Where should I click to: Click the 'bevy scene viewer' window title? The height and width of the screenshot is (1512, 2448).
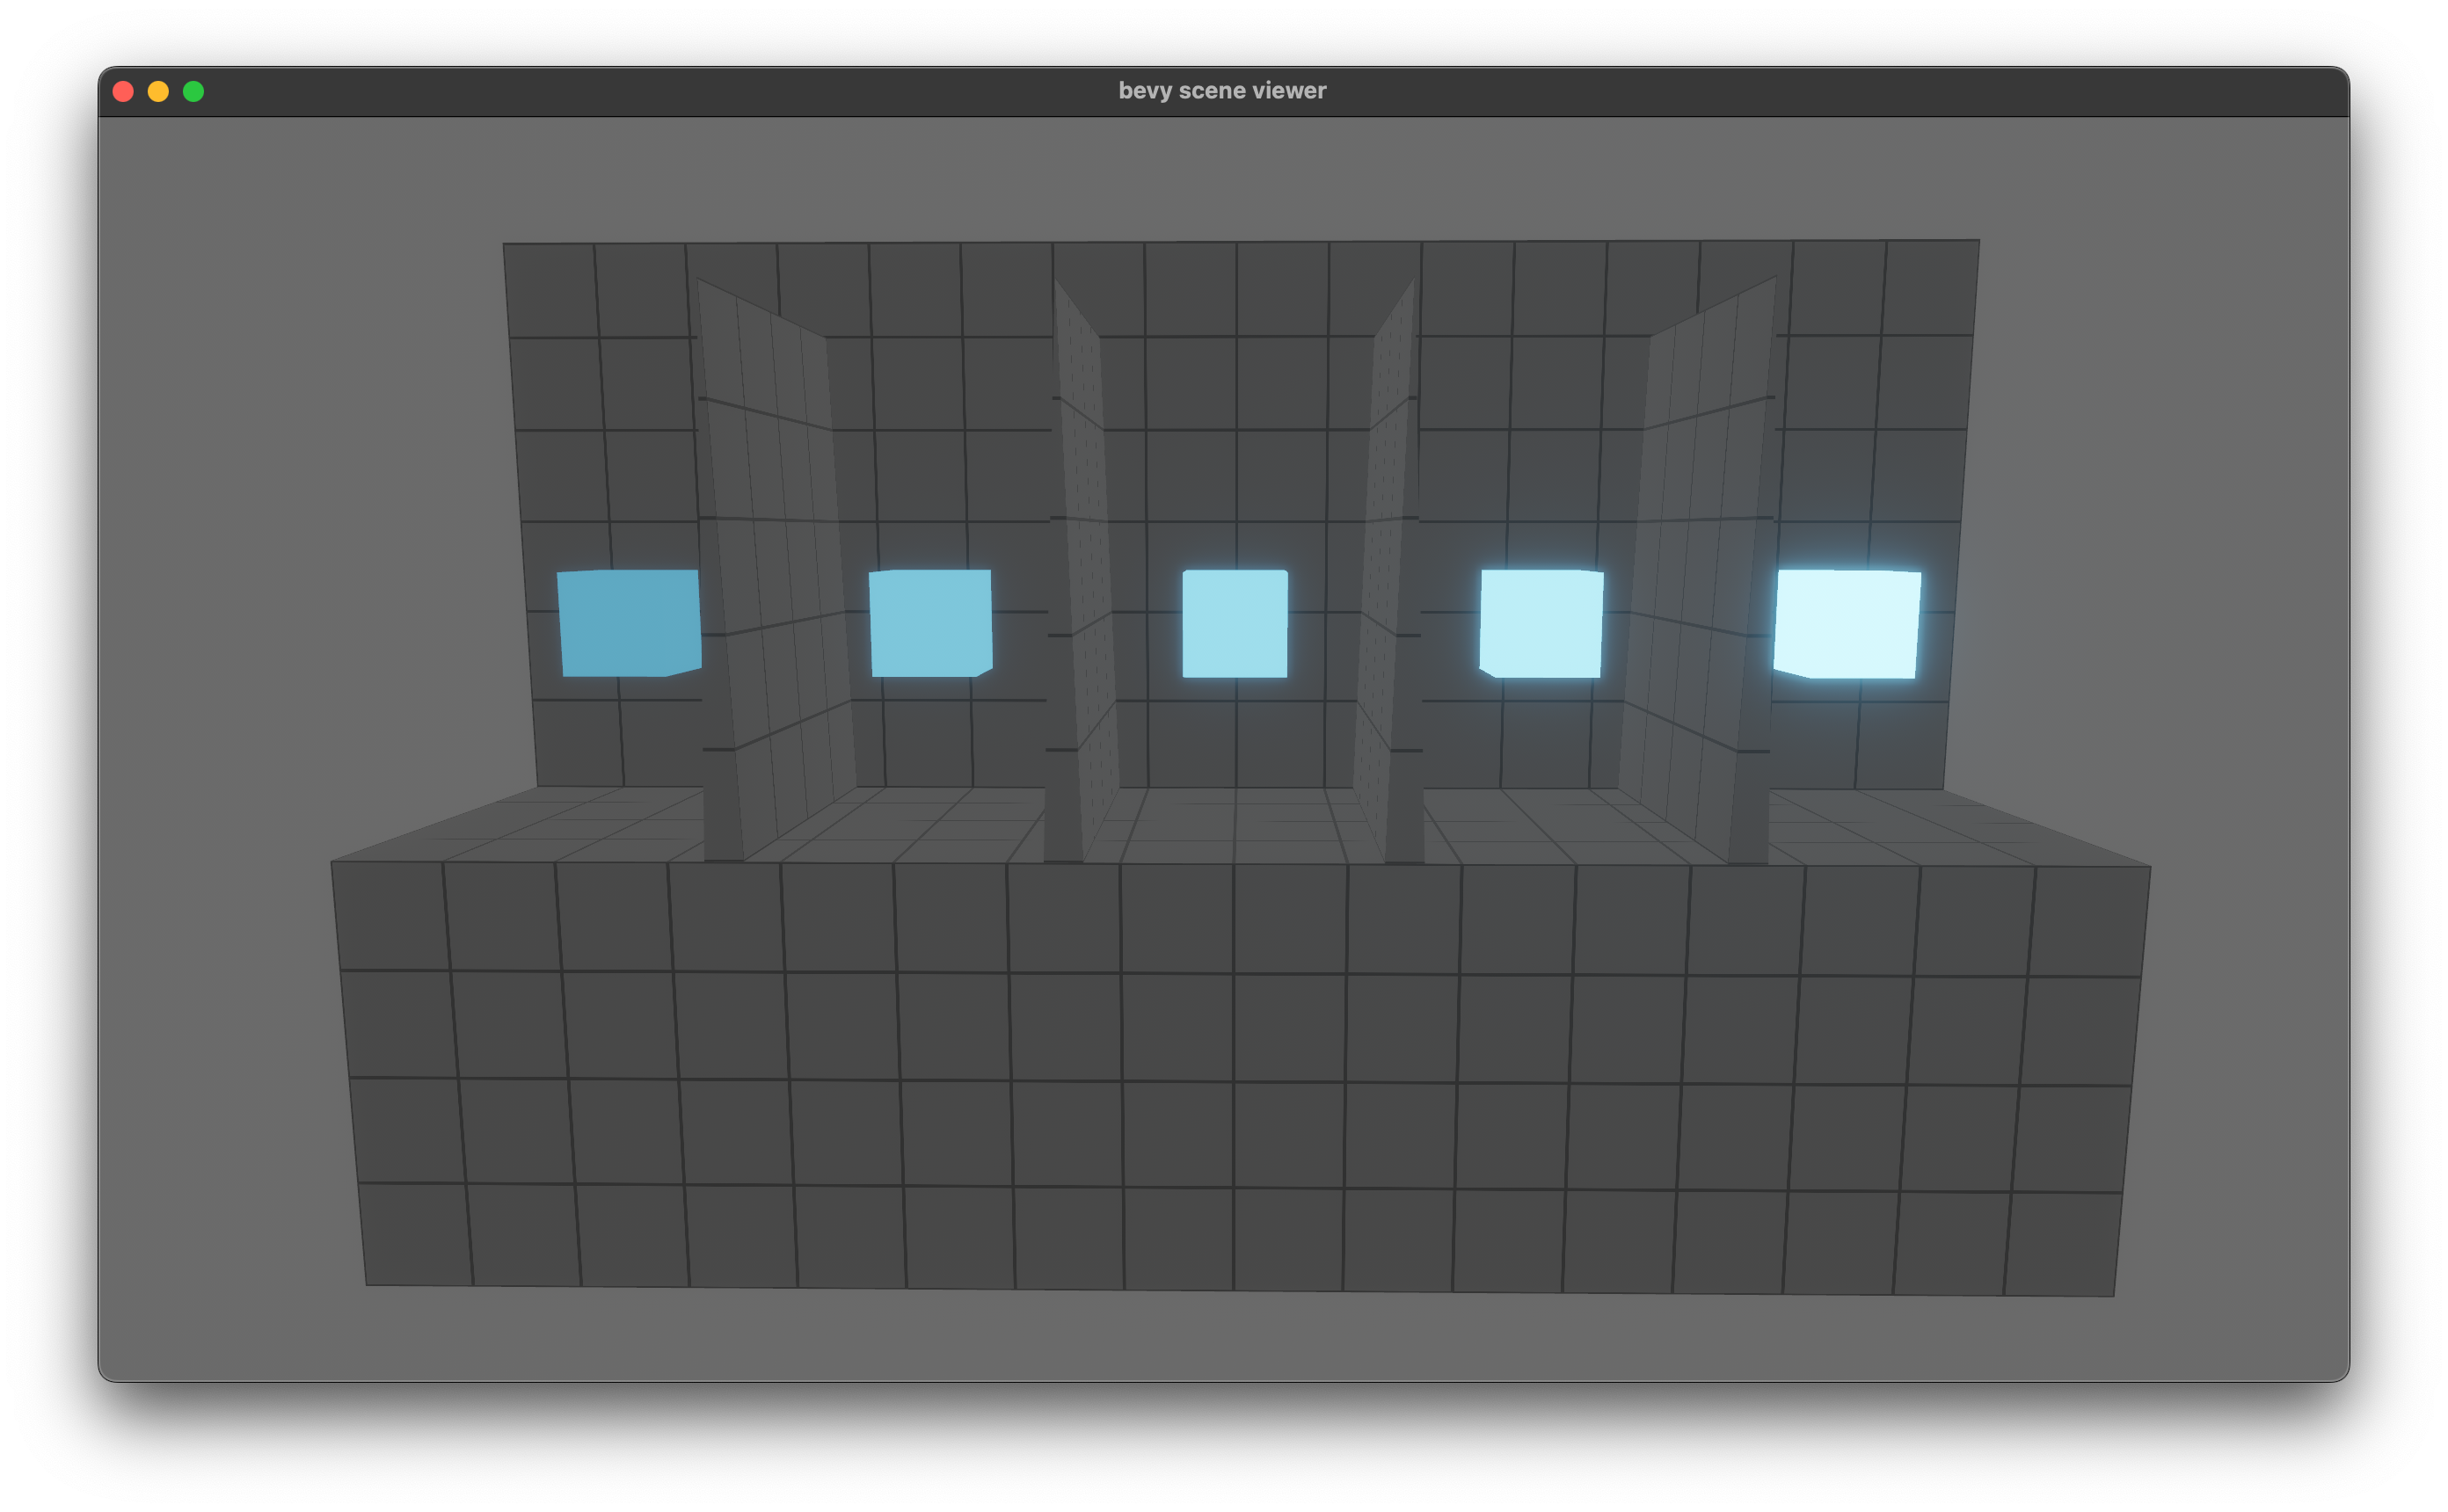point(1222,90)
